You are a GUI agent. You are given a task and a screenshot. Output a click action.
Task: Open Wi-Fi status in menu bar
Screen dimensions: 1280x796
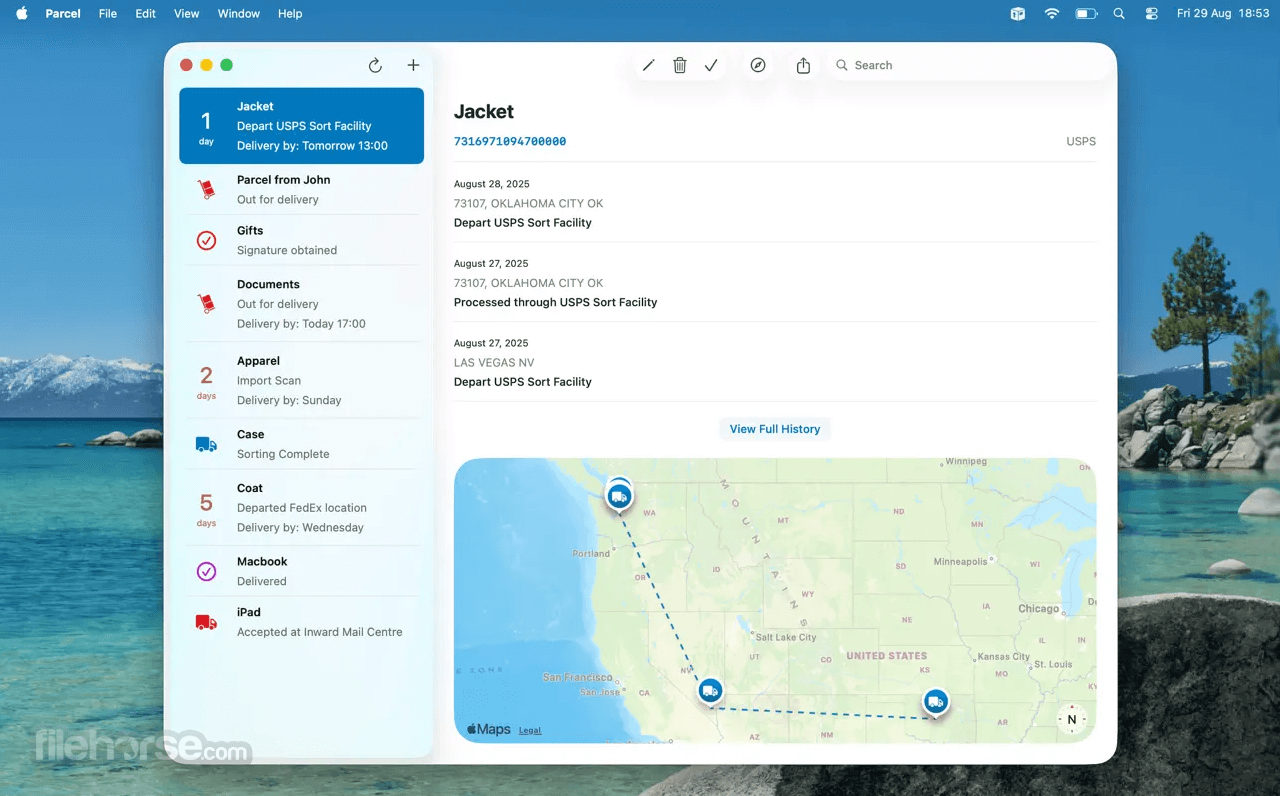[1051, 14]
